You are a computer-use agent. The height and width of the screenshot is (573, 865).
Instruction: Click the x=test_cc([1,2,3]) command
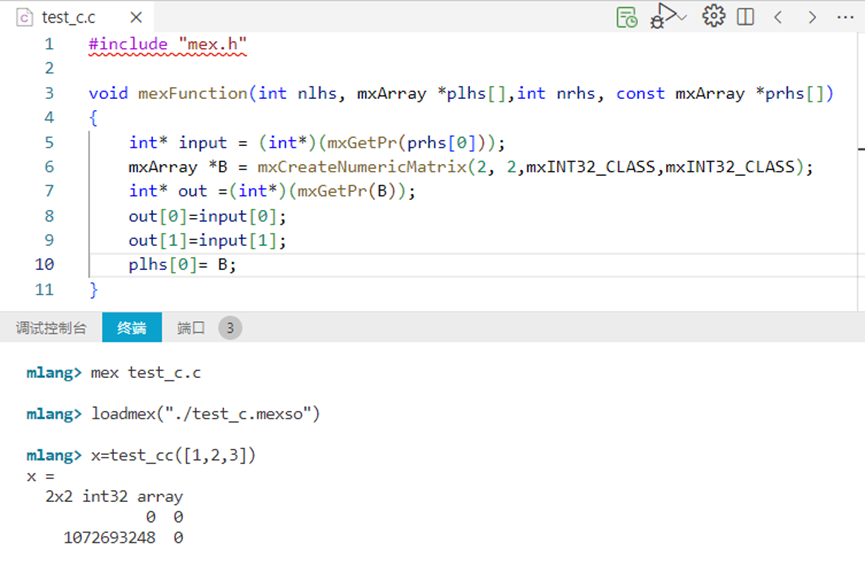click(x=173, y=455)
